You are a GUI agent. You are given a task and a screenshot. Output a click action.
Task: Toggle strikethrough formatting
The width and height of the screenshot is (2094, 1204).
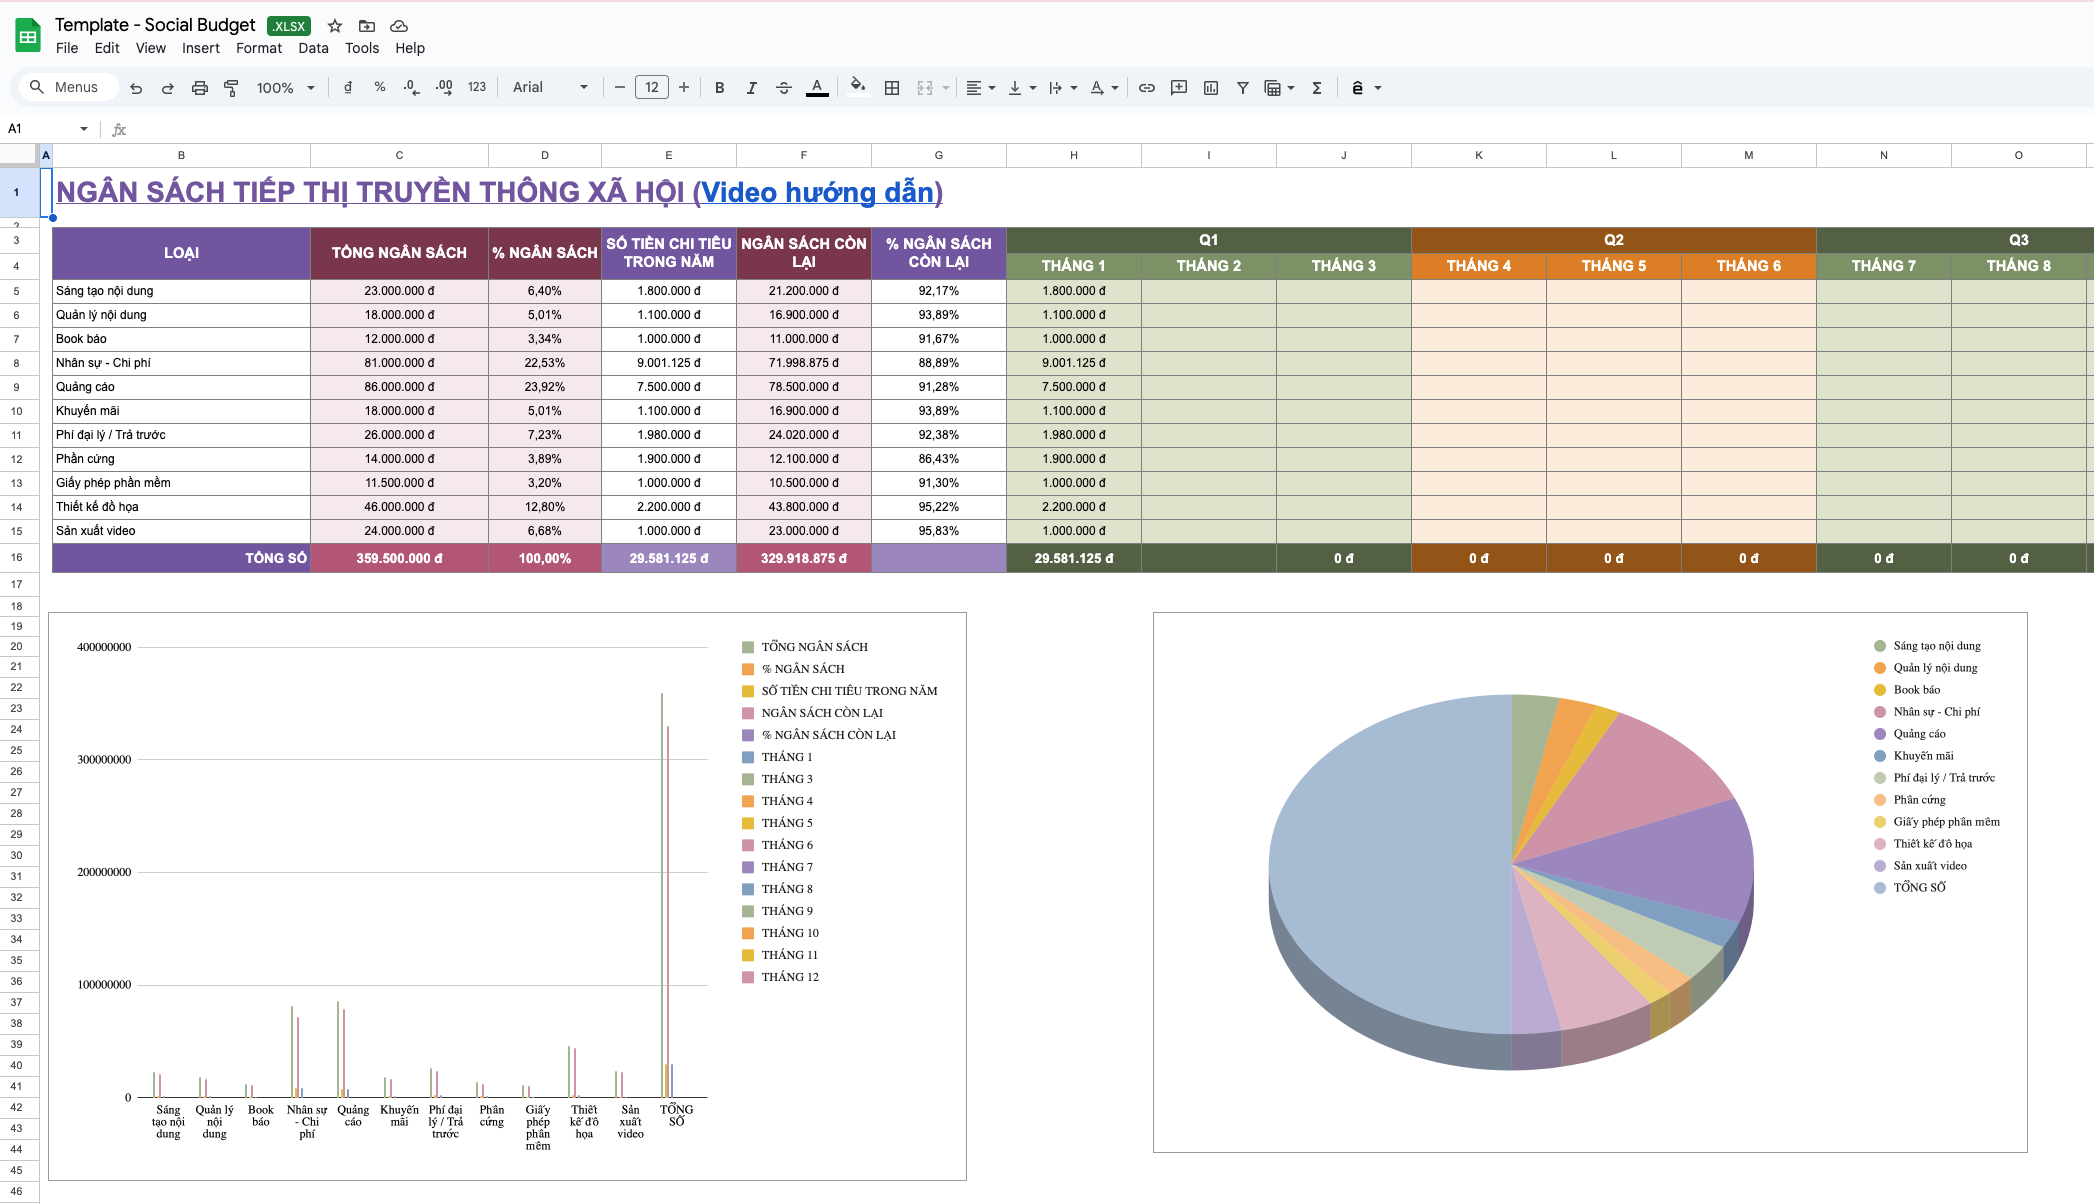783,88
